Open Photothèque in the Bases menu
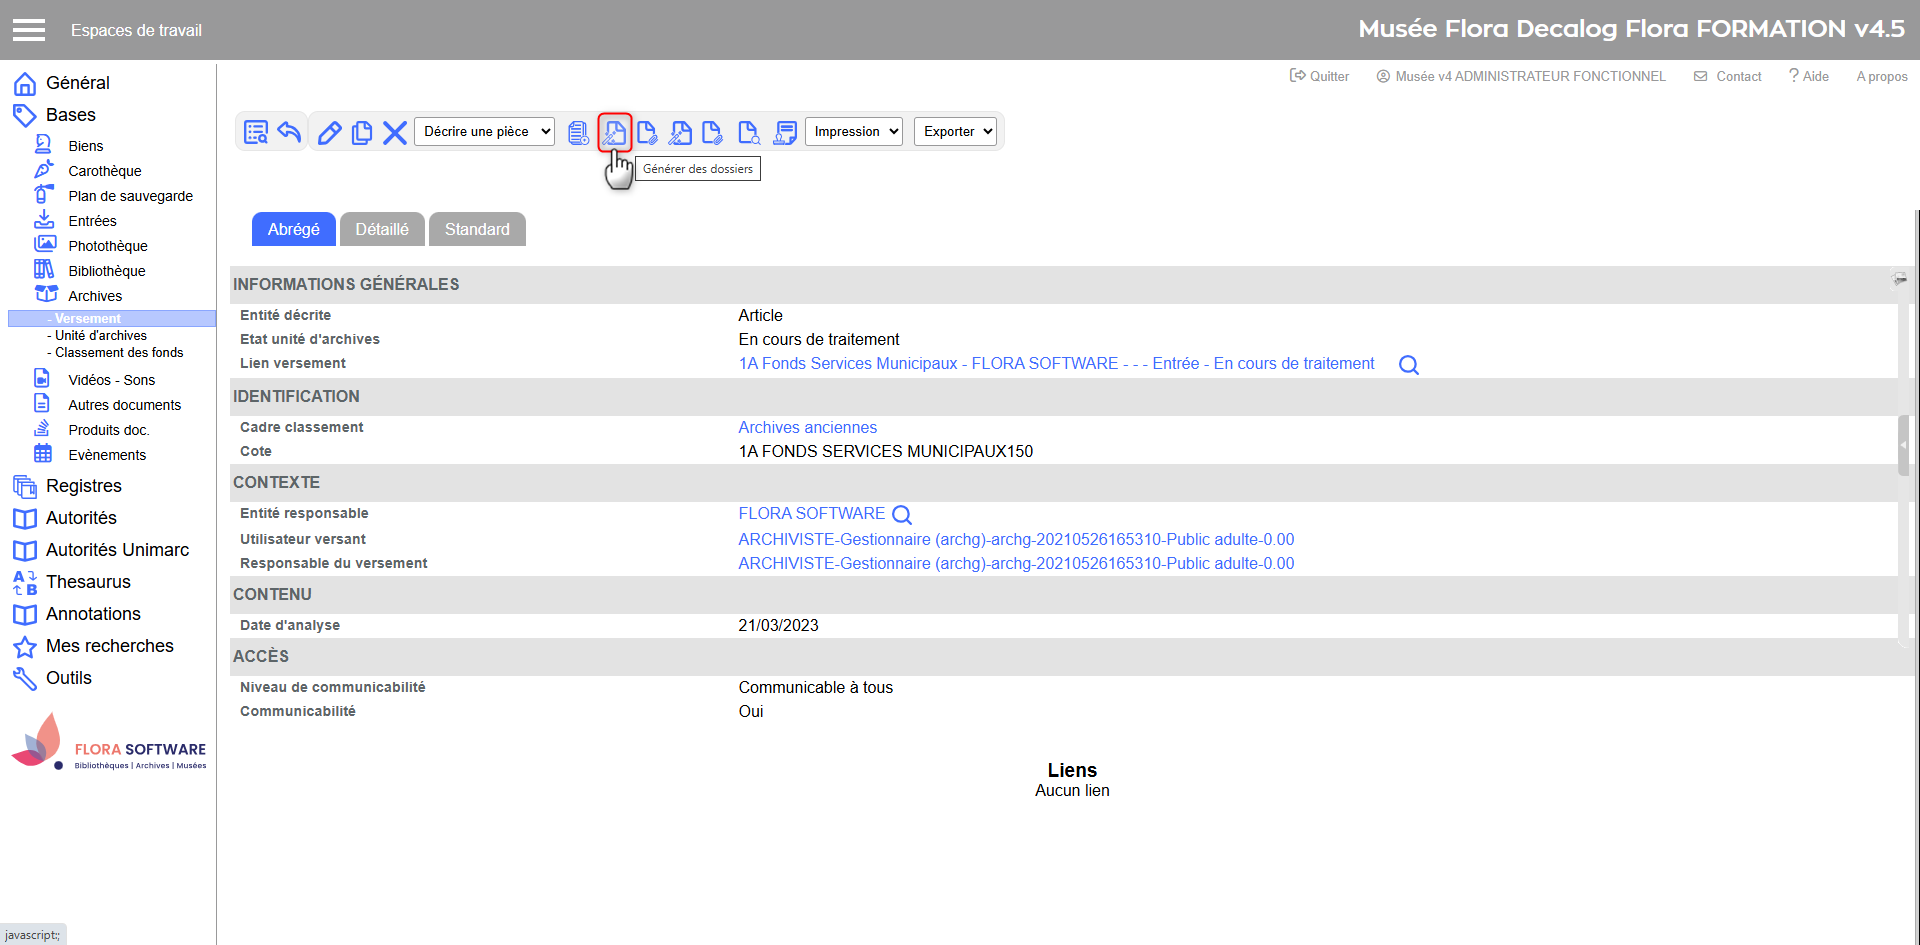 tap(108, 246)
